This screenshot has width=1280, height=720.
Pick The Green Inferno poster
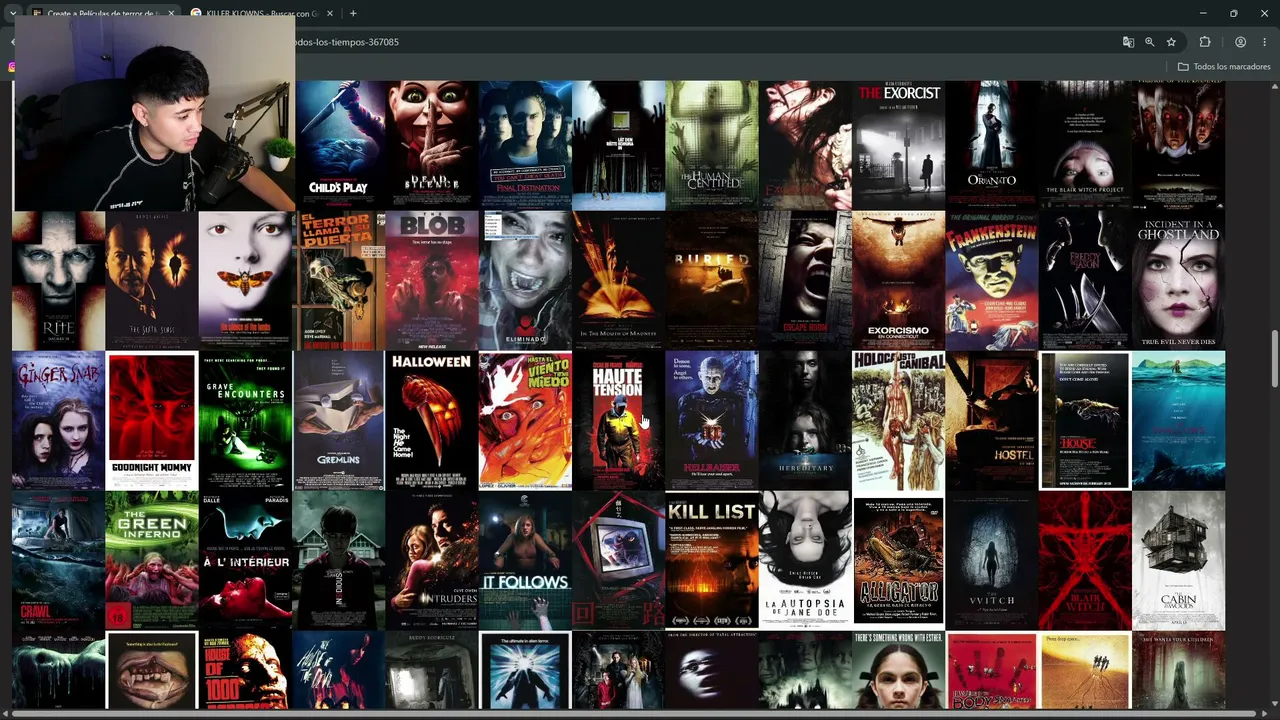[151, 561]
